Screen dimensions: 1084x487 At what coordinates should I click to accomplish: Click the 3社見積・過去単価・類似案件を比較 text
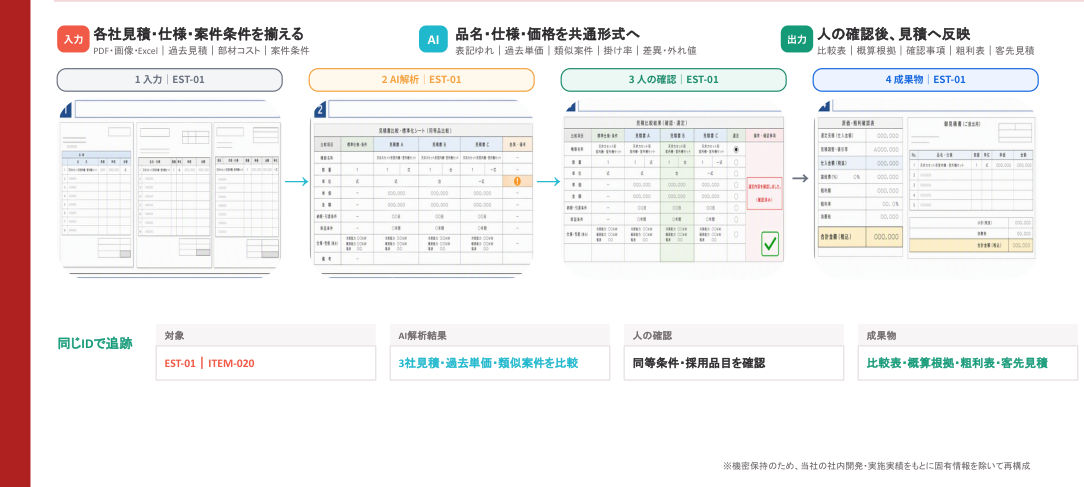[x=488, y=363]
